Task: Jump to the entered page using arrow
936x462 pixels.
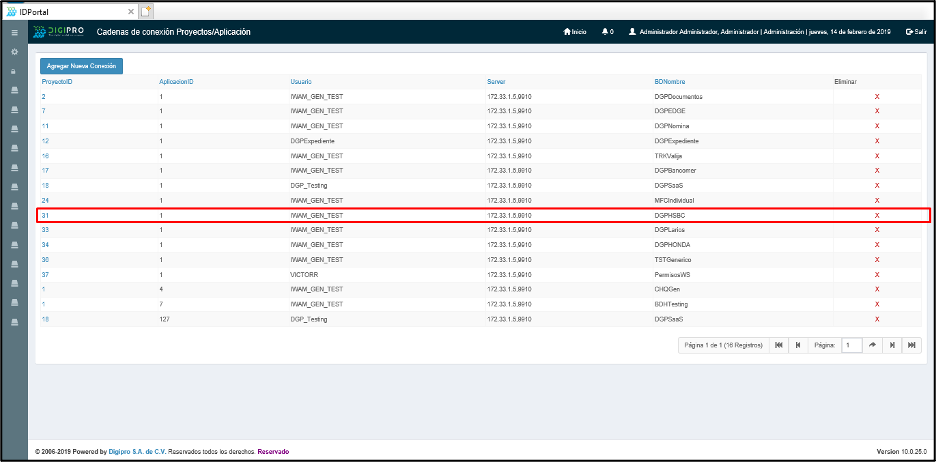Action: [873, 345]
